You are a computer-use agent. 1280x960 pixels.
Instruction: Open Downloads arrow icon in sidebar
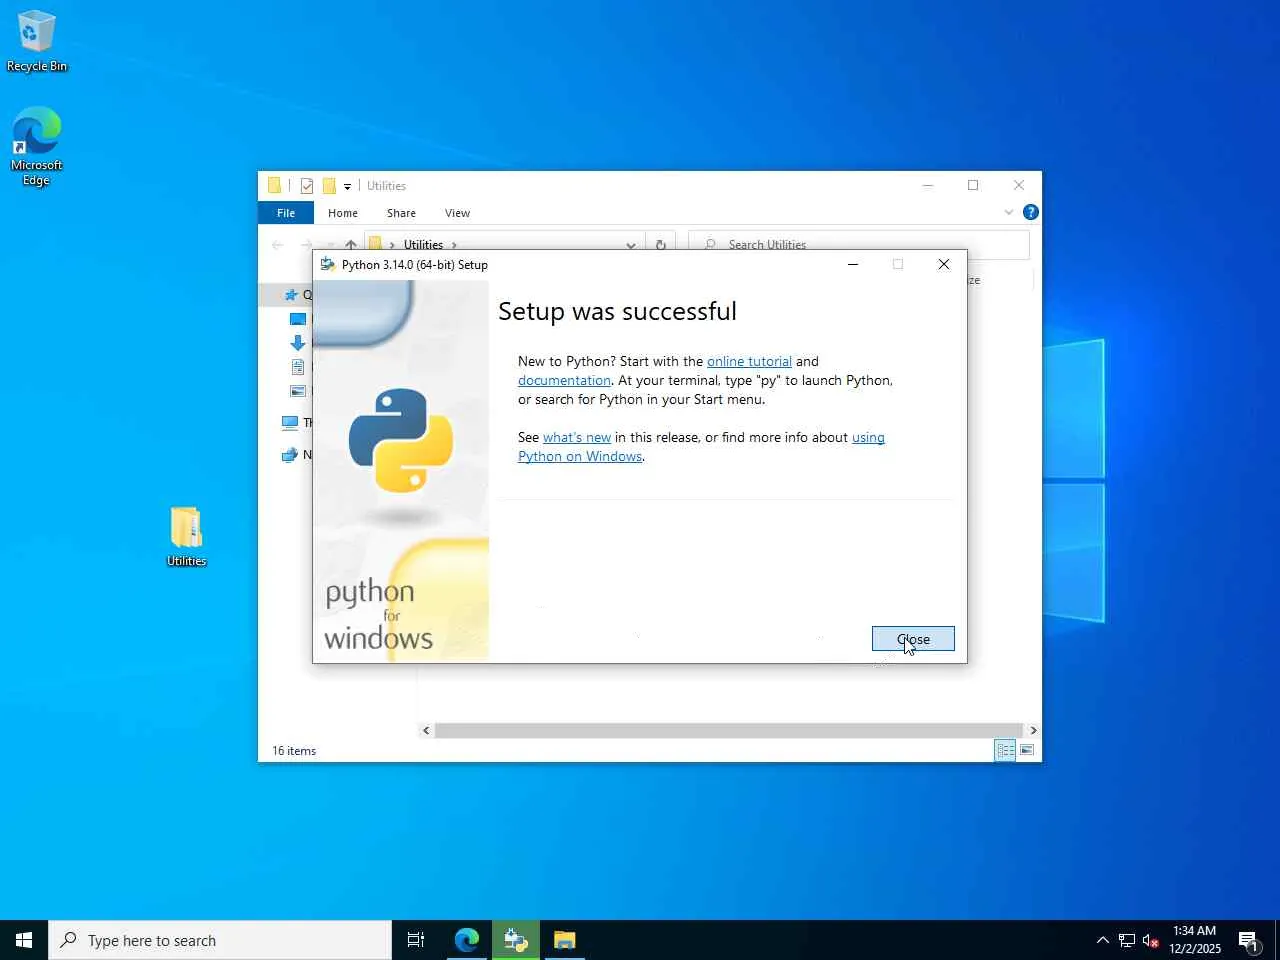tap(298, 343)
